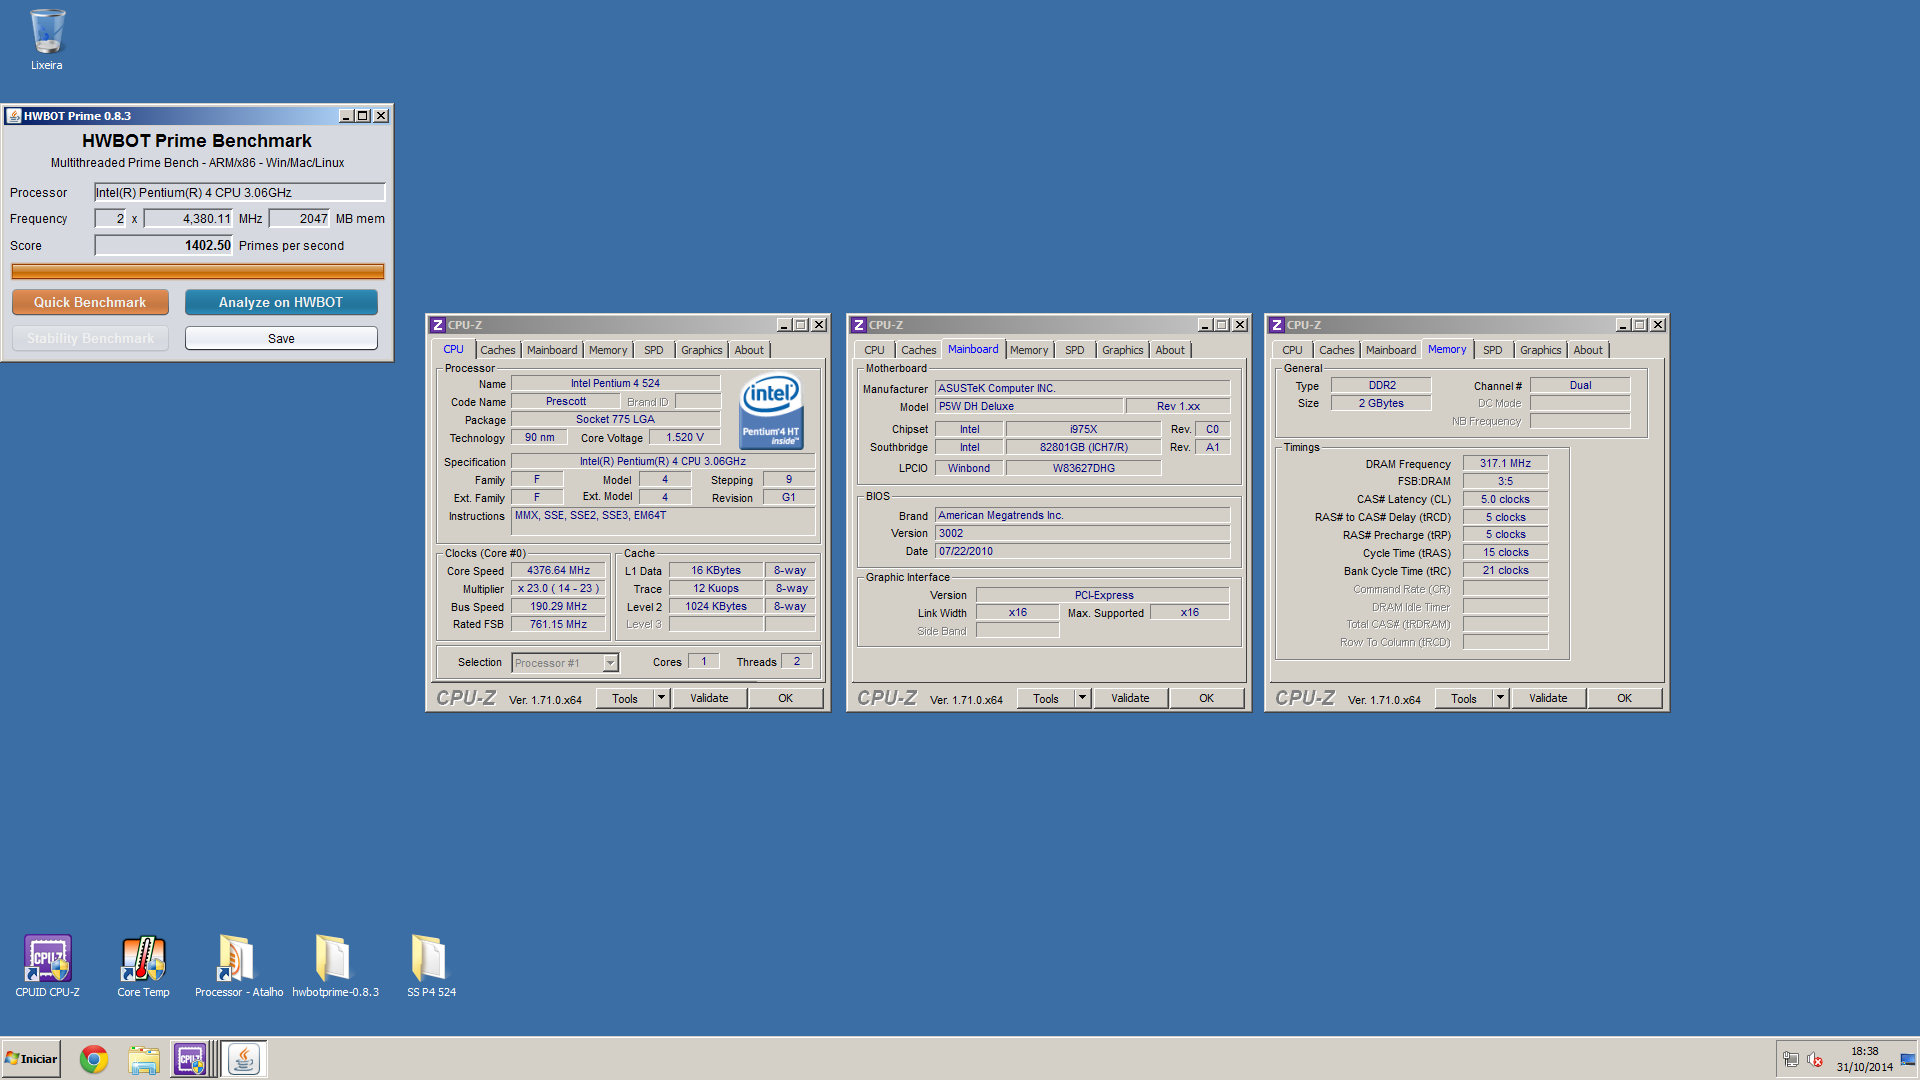
Task: Click the motherboard model P5W DH Deluxe
Action: click(1028, 406)
